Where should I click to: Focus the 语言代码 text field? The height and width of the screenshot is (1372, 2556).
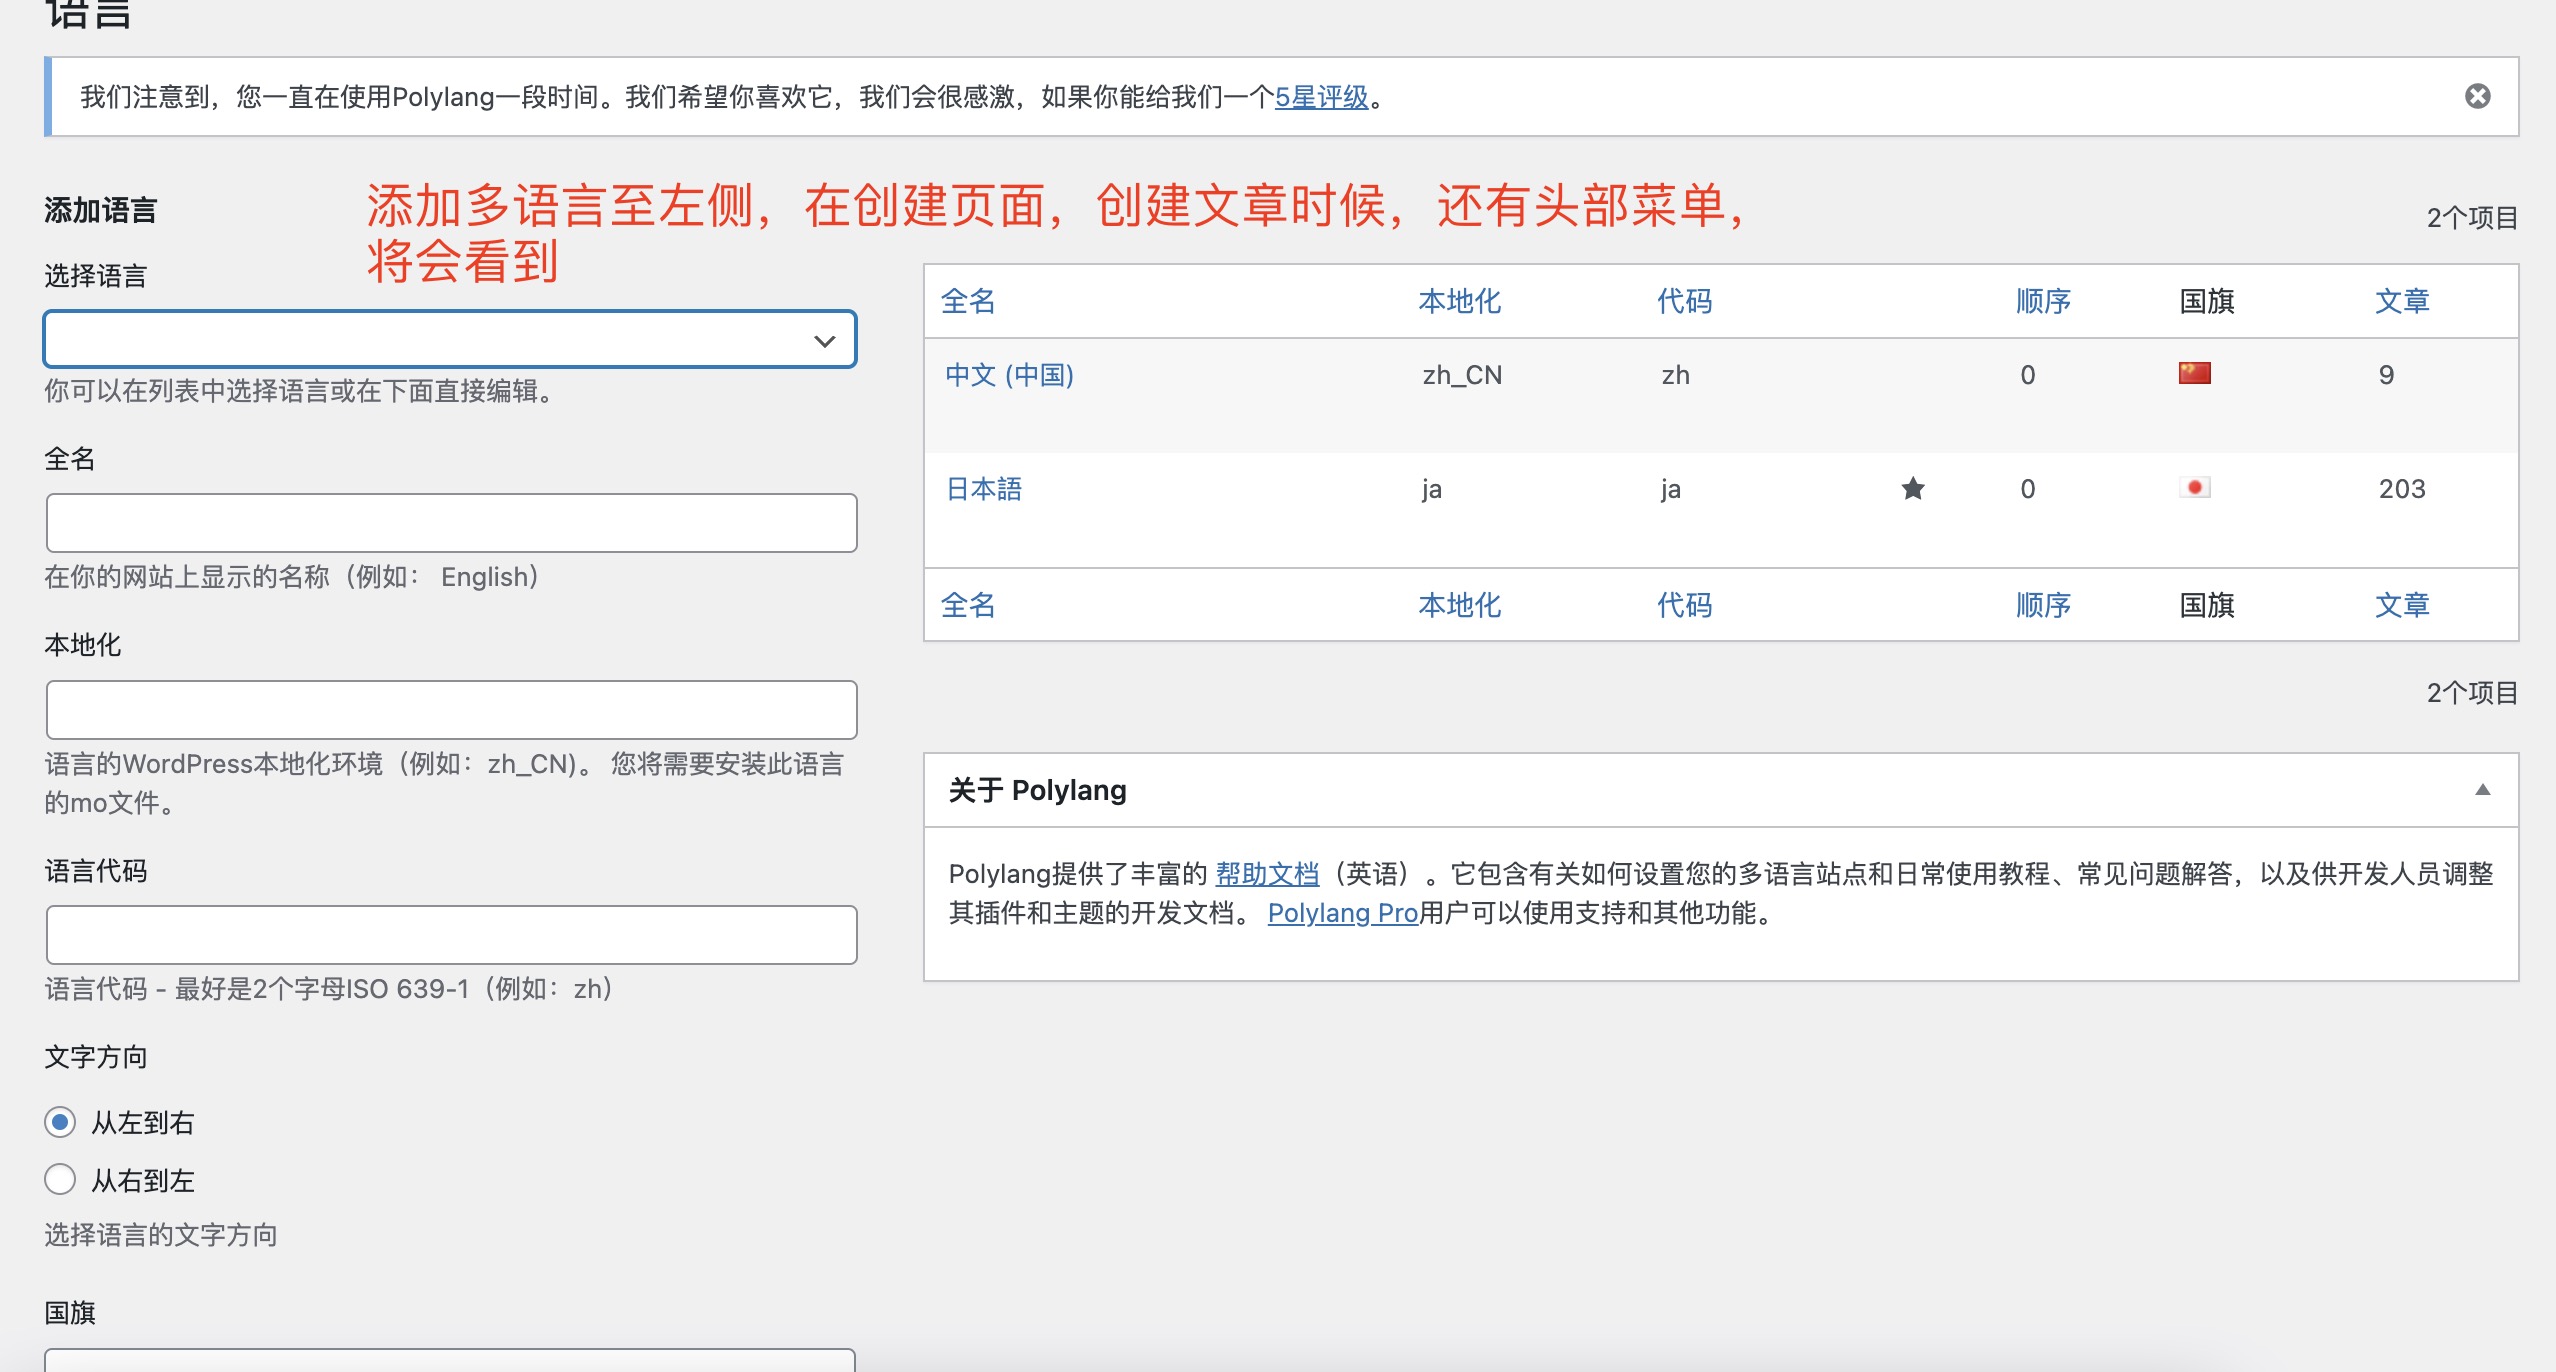click(451, 935)
